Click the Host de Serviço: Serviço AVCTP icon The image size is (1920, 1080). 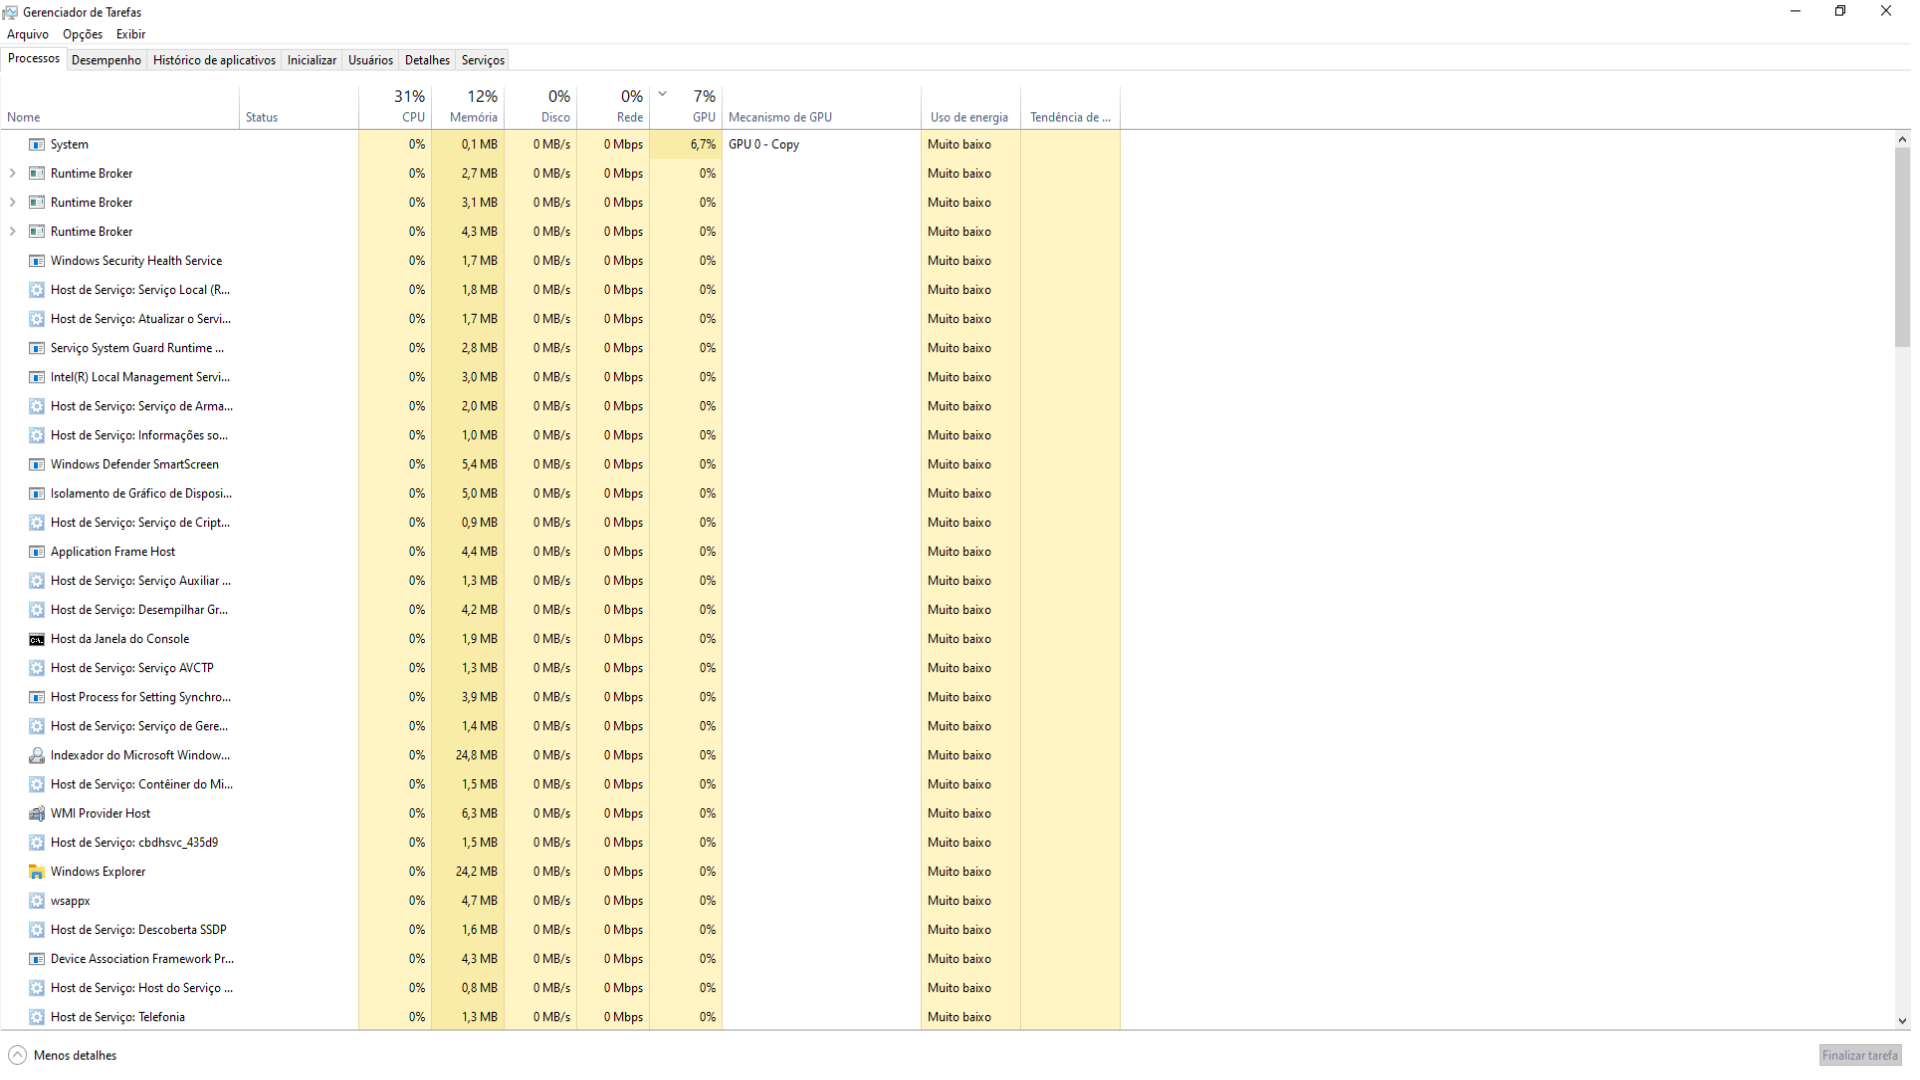(37, 668)
